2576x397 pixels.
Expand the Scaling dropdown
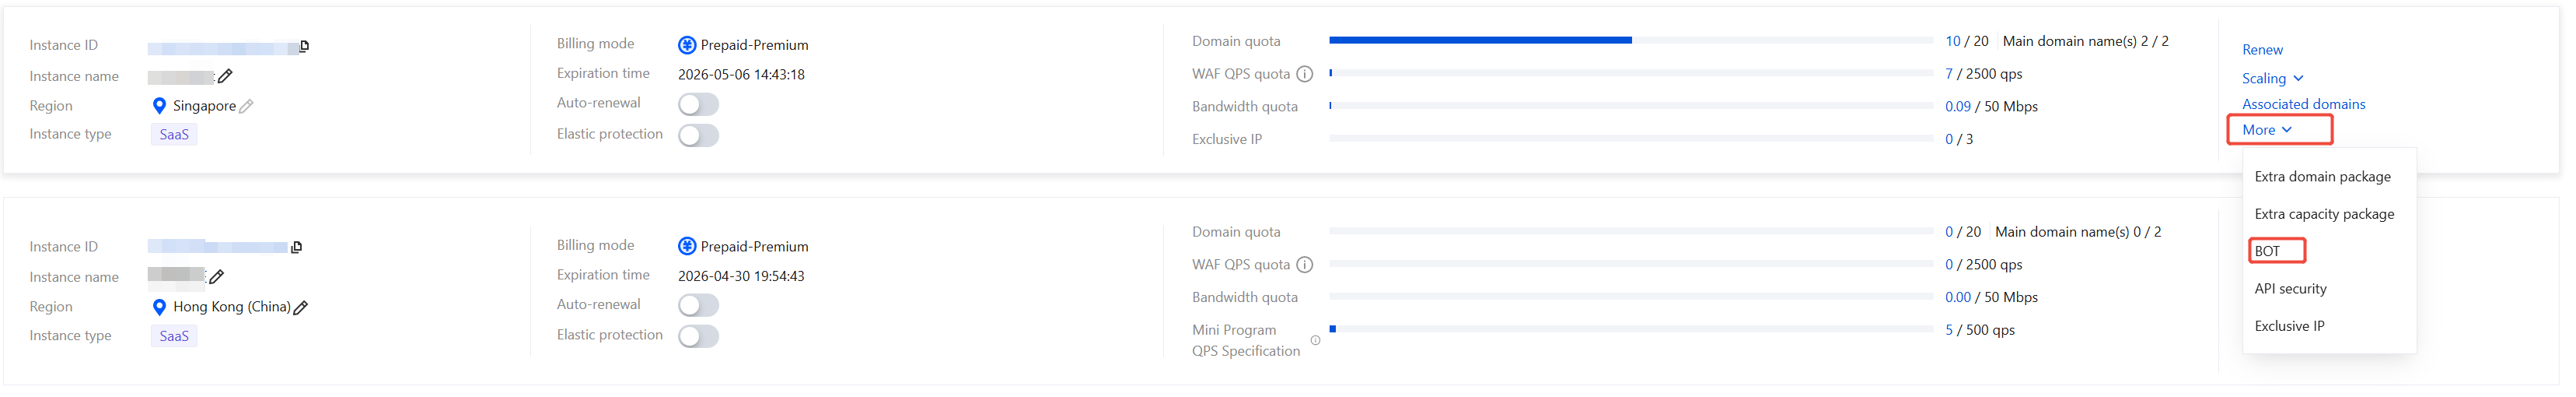(x=2271, y=78)
